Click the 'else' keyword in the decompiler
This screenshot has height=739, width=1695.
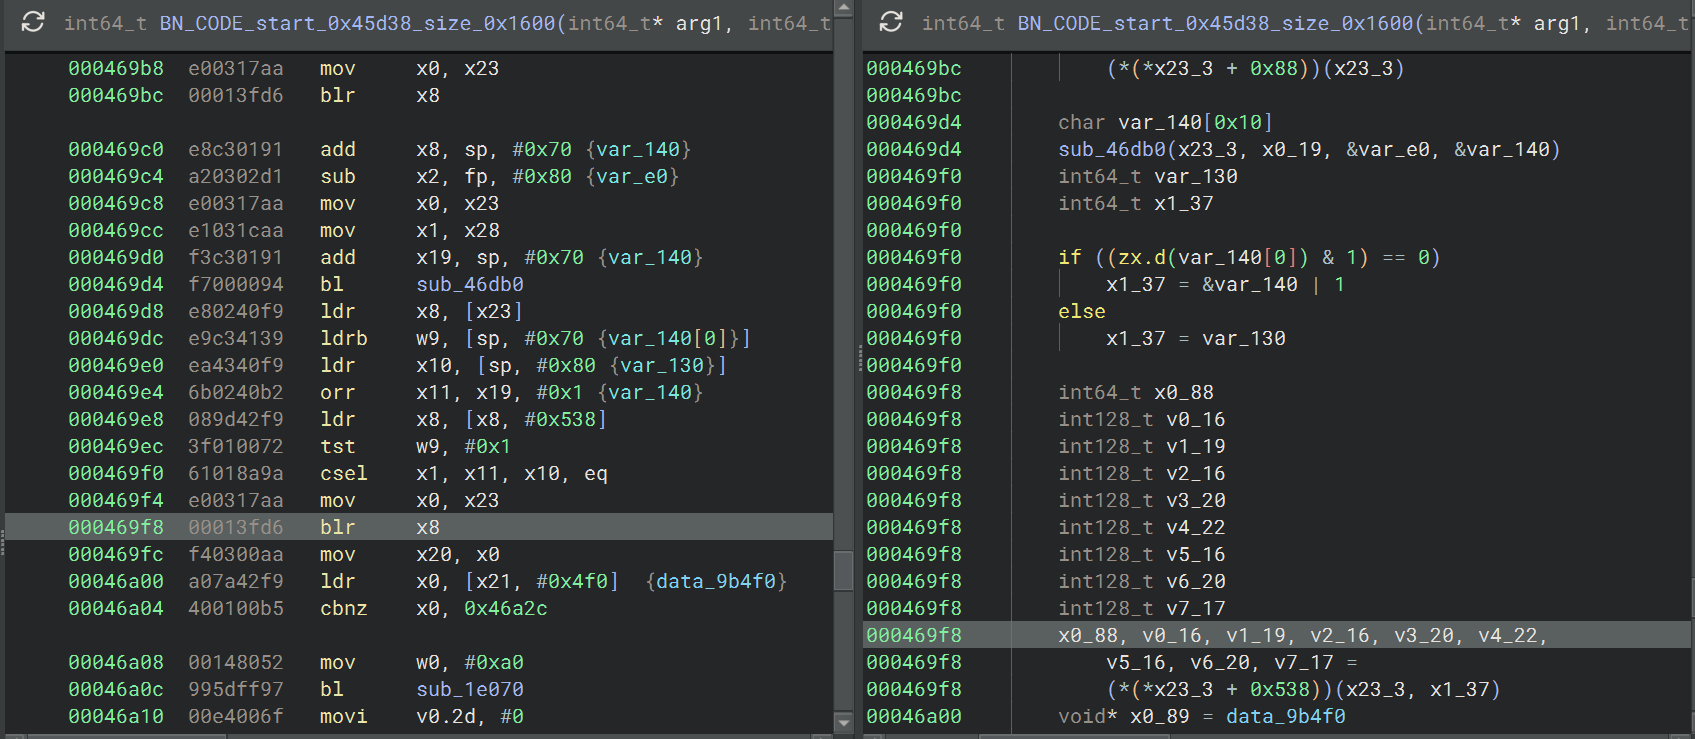(1081, 312)
